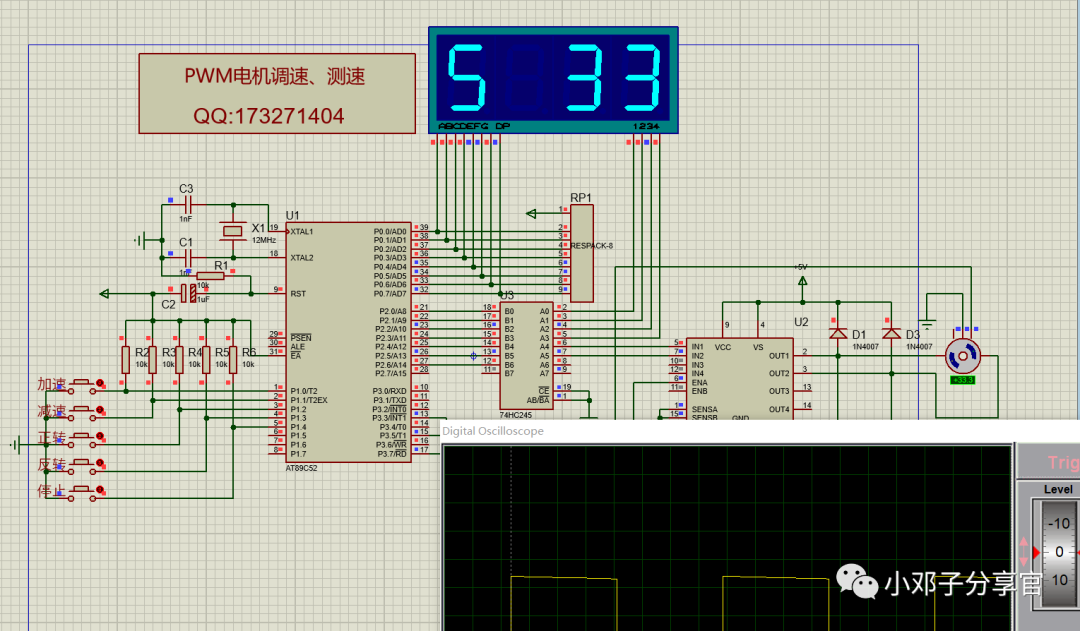Select the RP1 RESPACK-8 resistor pack
This screenshot has height=631, width=1080.
pos(581,252)
